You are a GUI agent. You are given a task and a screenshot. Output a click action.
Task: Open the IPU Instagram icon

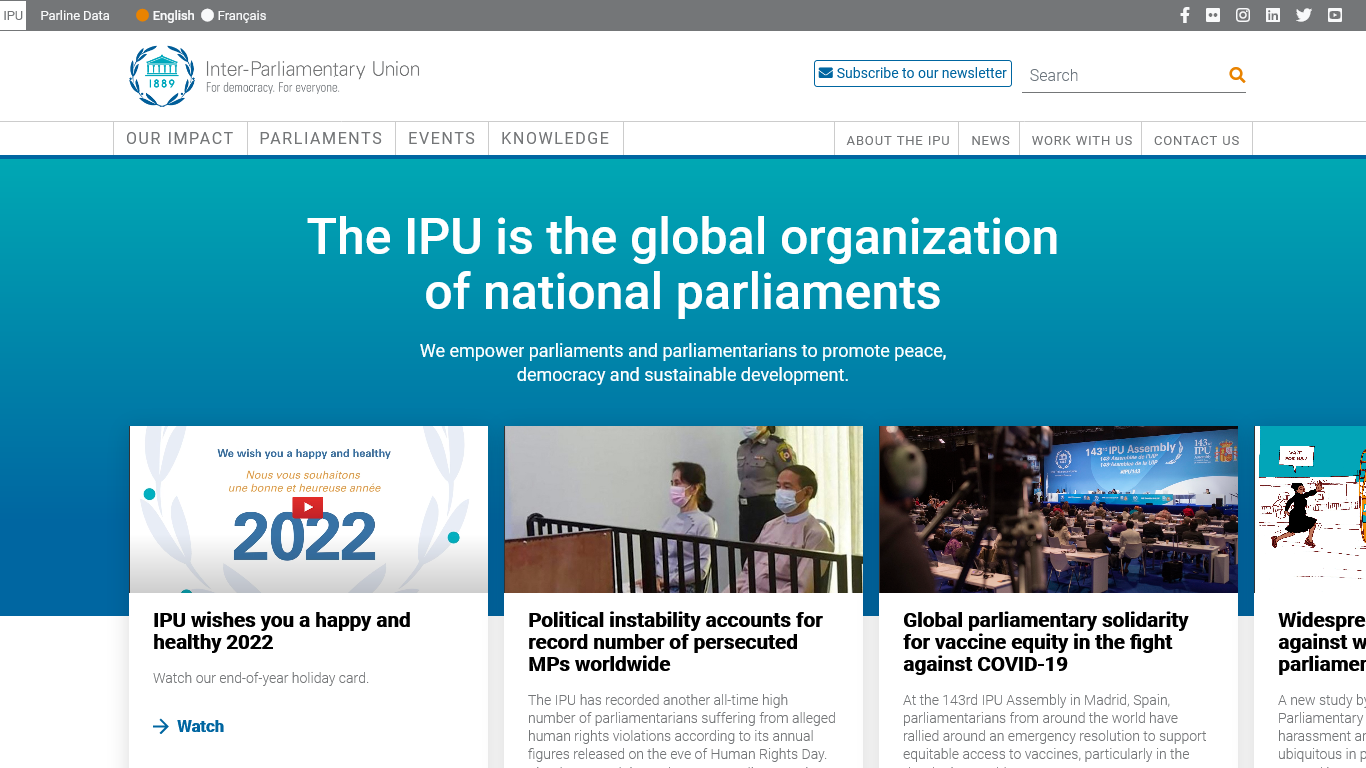[1243, 15]
